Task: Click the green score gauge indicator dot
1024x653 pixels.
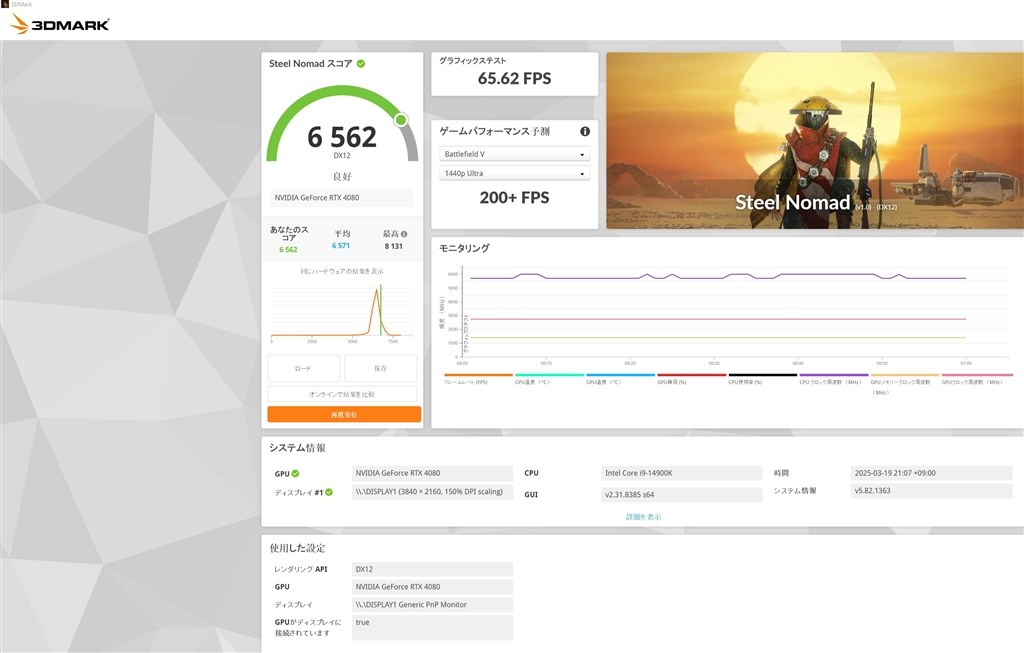Action: point(401,119)
